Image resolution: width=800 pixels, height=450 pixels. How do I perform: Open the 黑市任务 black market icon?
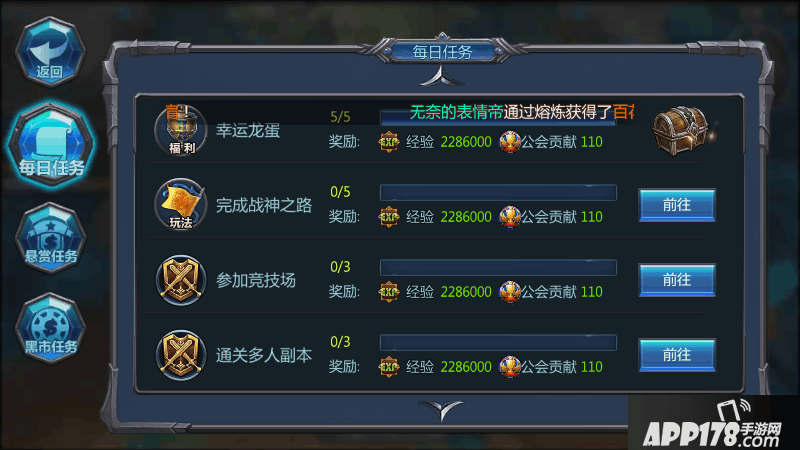(x=50, y=328)
